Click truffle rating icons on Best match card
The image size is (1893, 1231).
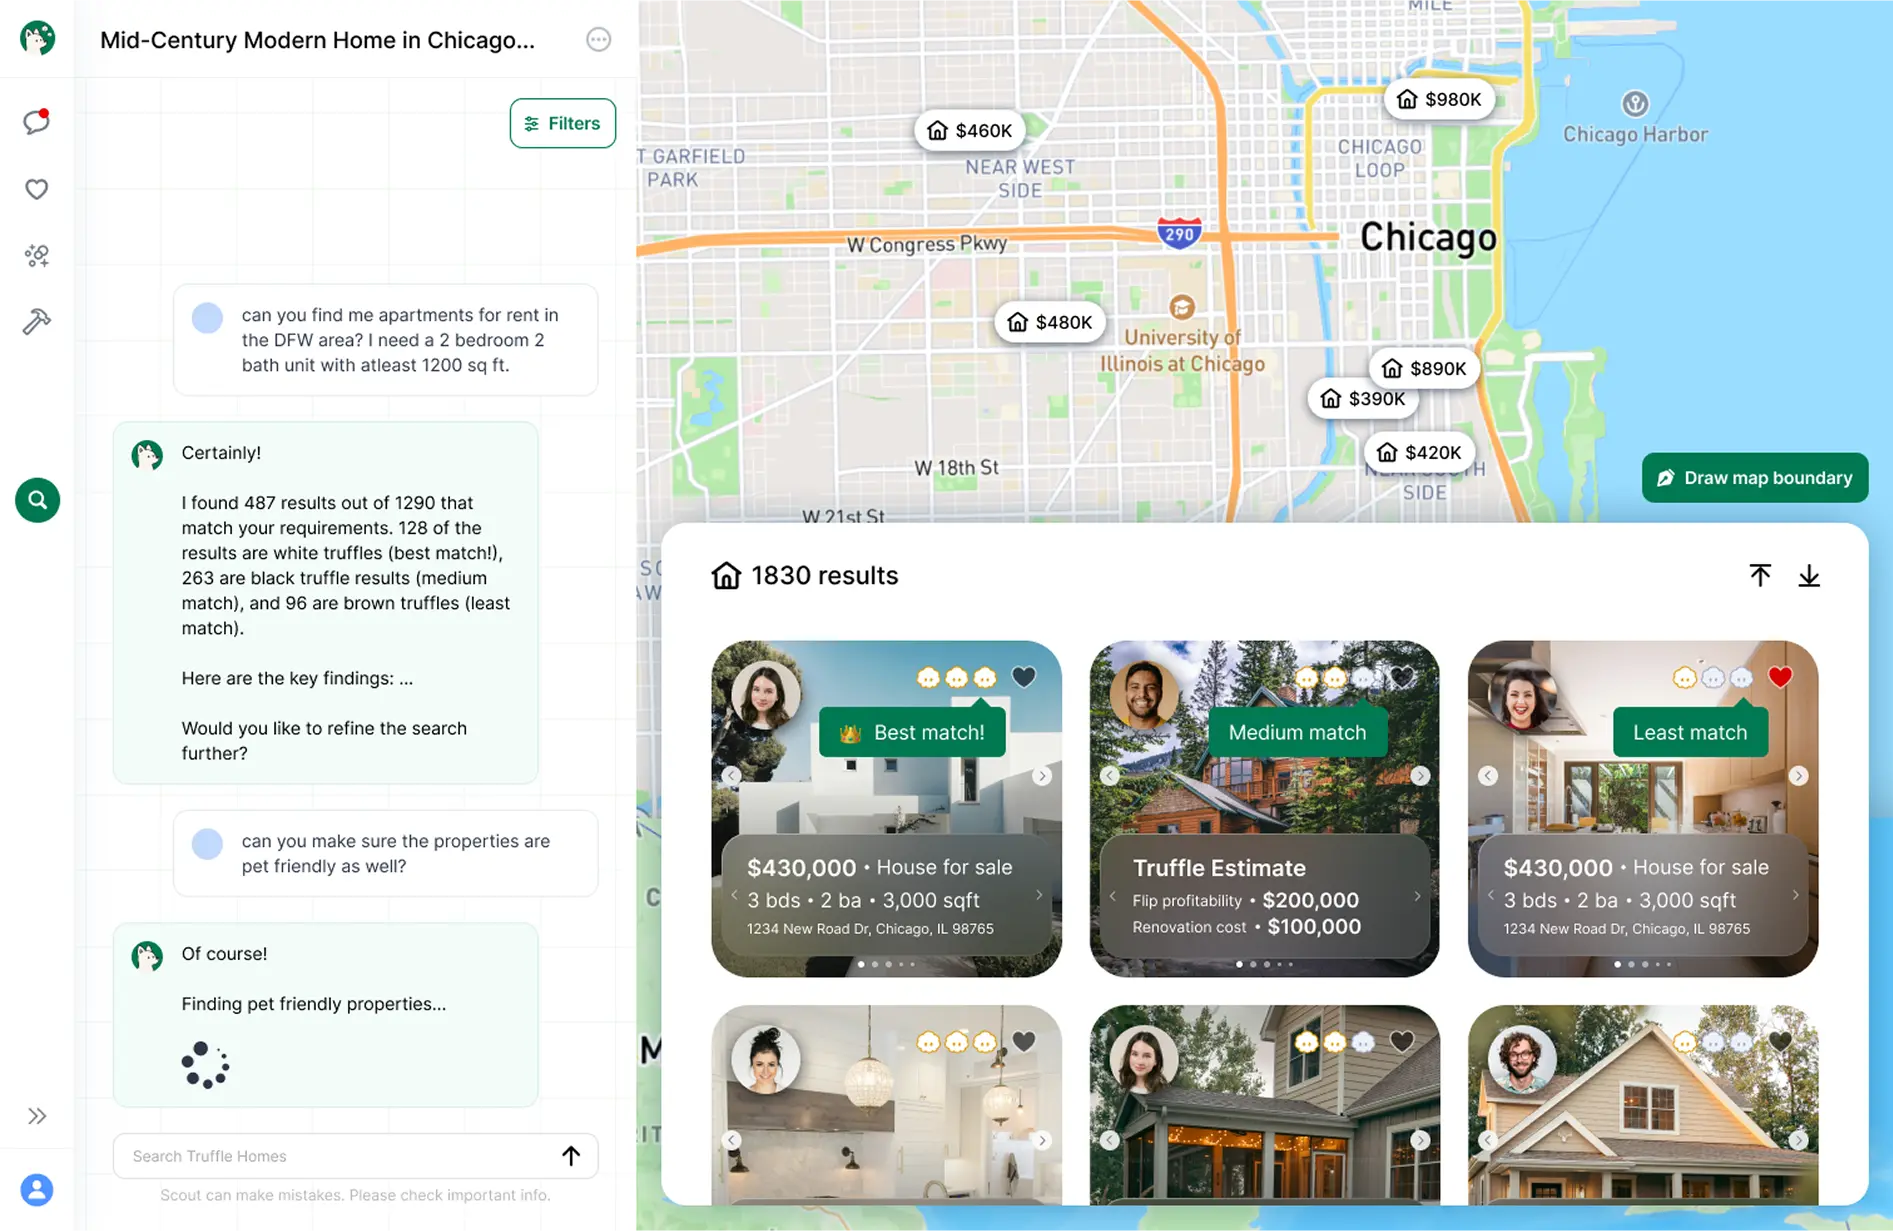coord(957,678)
